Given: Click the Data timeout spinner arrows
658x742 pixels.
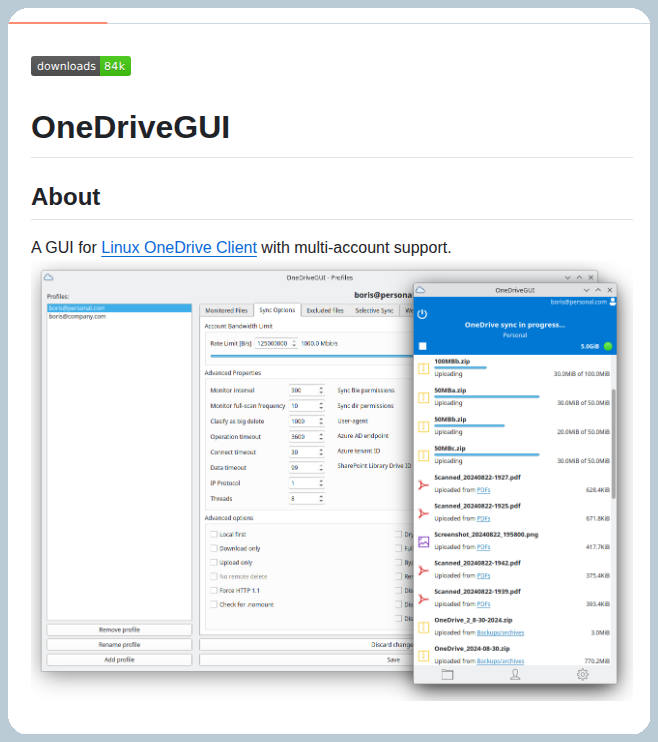Looking at the screenshot, I should point(321,468).
